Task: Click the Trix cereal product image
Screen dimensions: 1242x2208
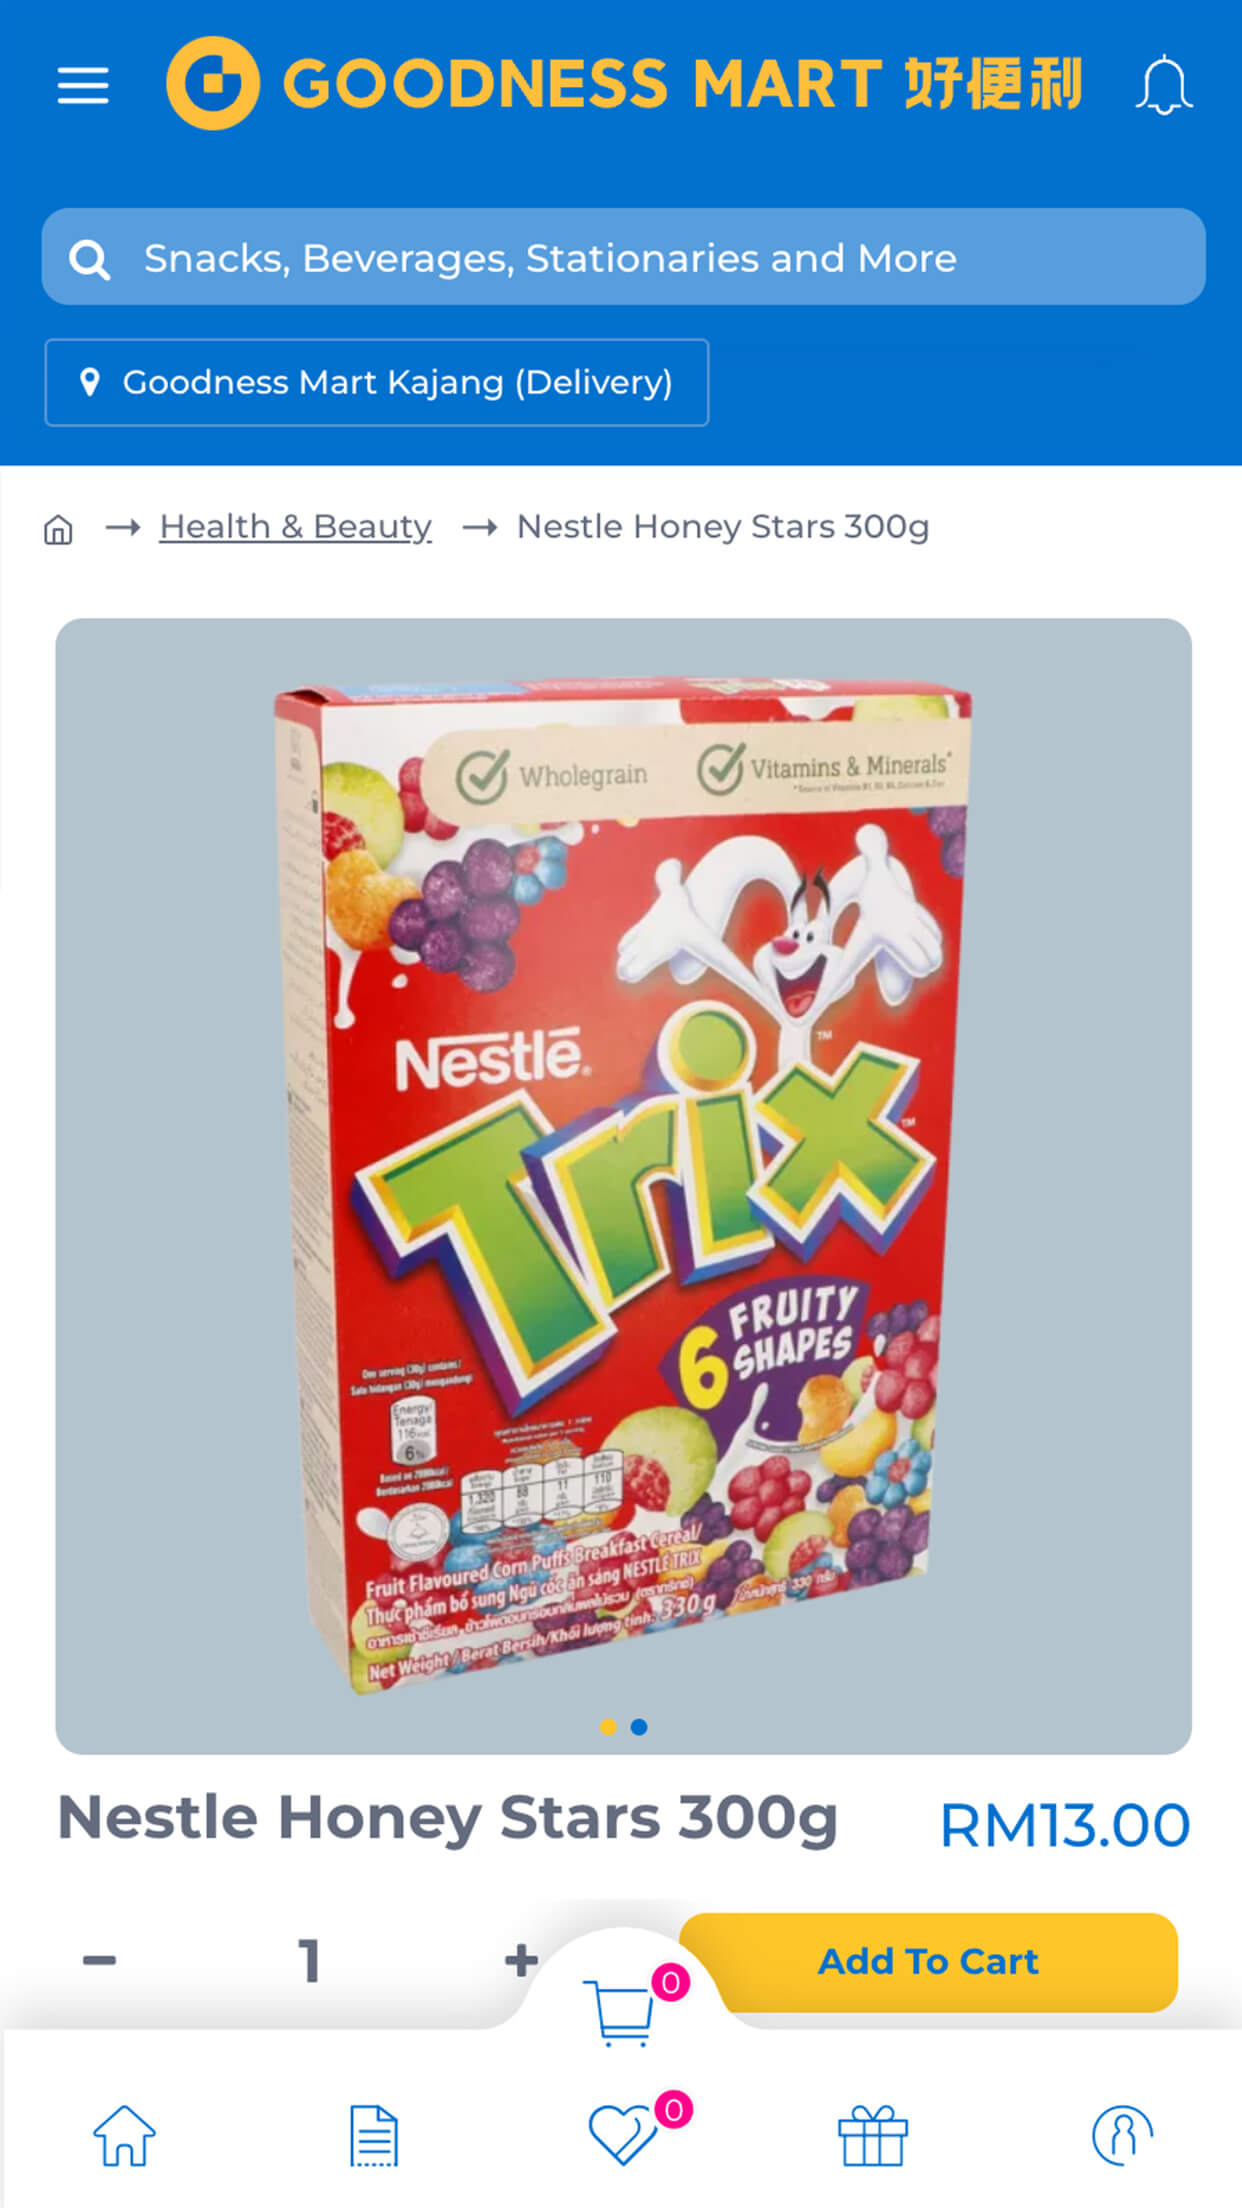Action: tap(623, 1186)
